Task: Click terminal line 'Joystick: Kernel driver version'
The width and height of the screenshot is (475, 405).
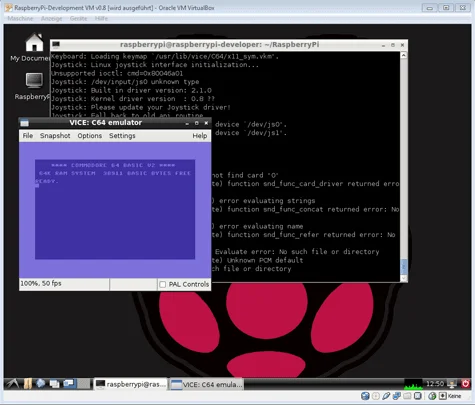Action: 133,99
